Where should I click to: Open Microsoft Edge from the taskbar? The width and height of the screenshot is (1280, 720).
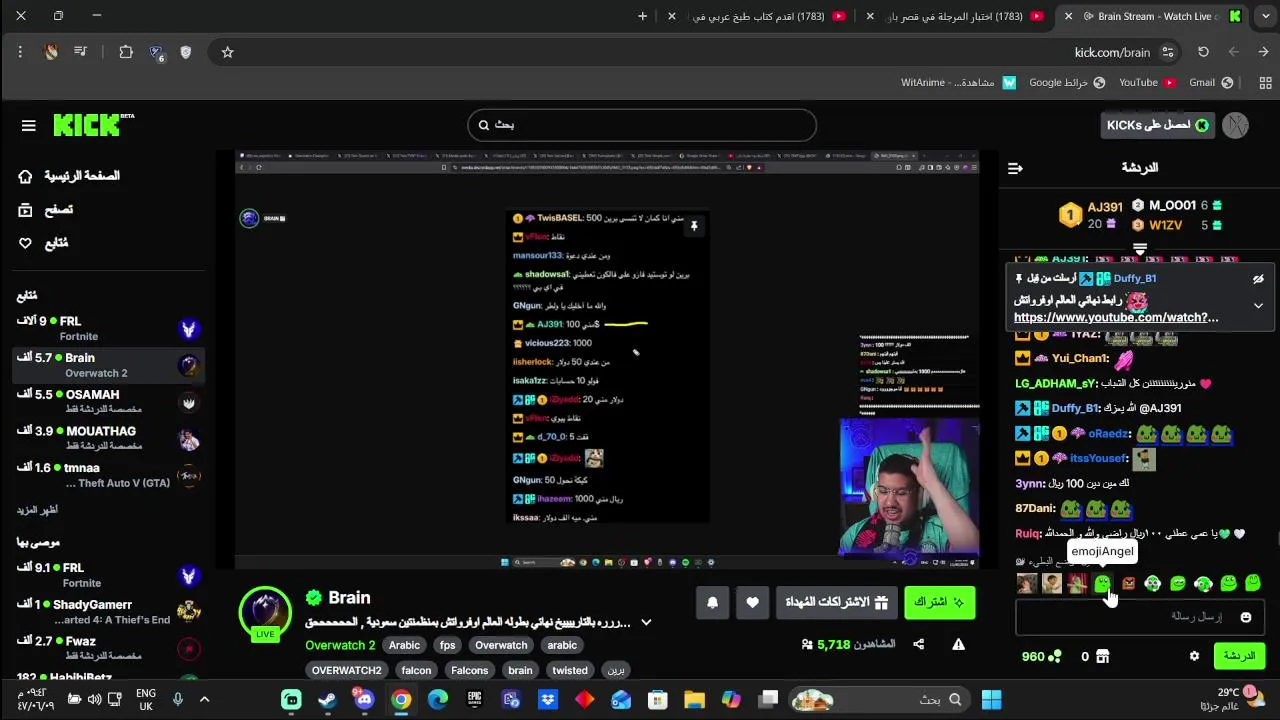point(438,700)
